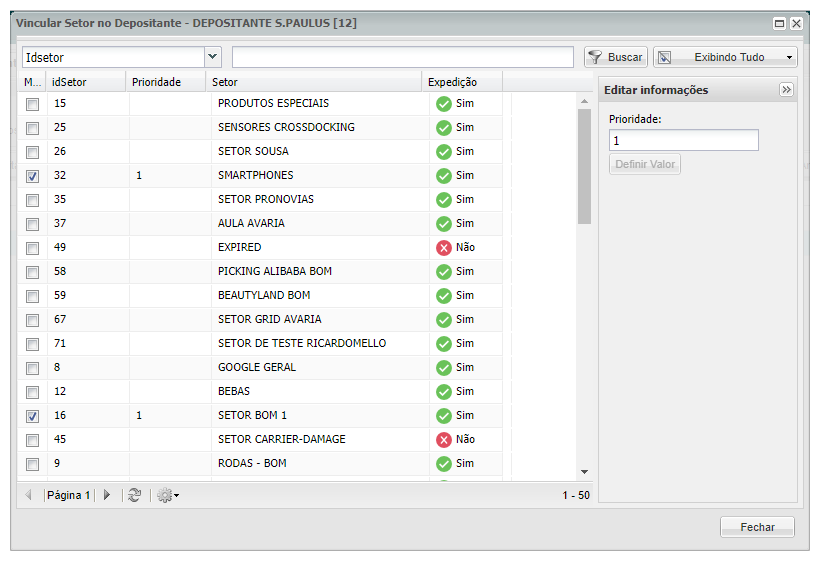Click green Sim icon for SETOR GRID AVARIA

[x=444, y=320]
